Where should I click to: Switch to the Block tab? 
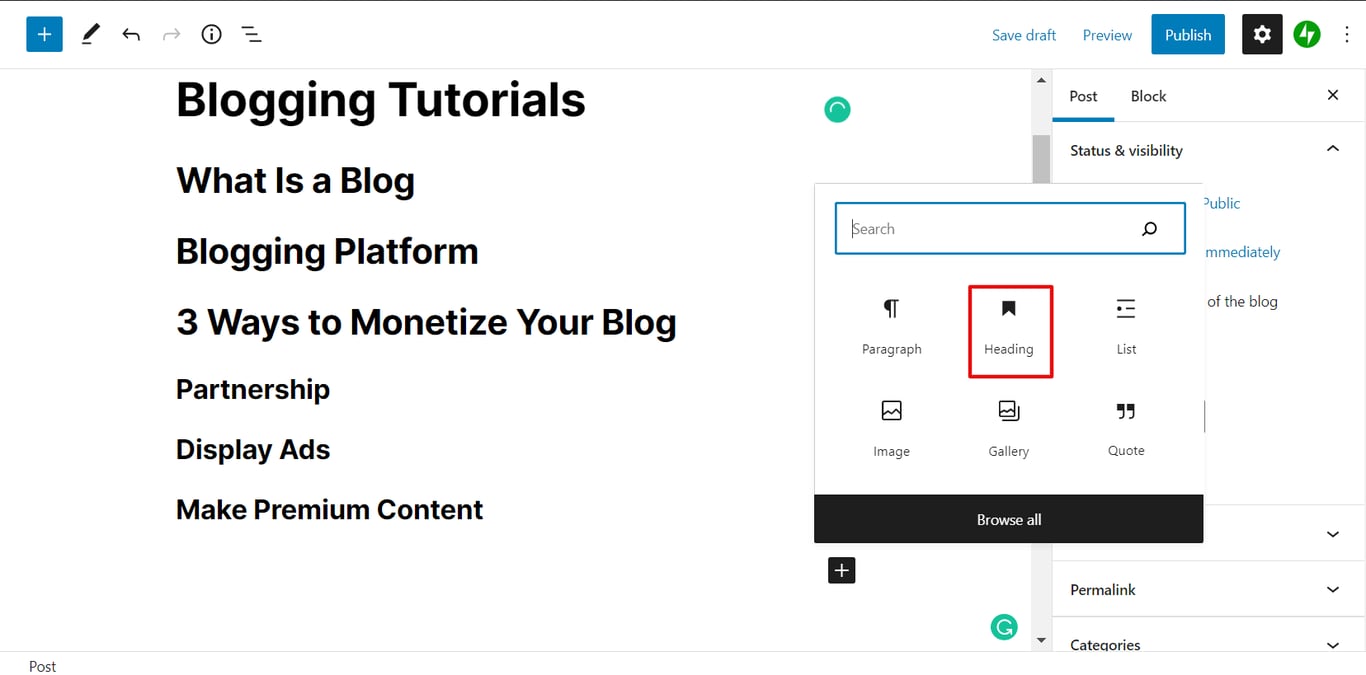pyautogui.click(x=1148, y=96)
